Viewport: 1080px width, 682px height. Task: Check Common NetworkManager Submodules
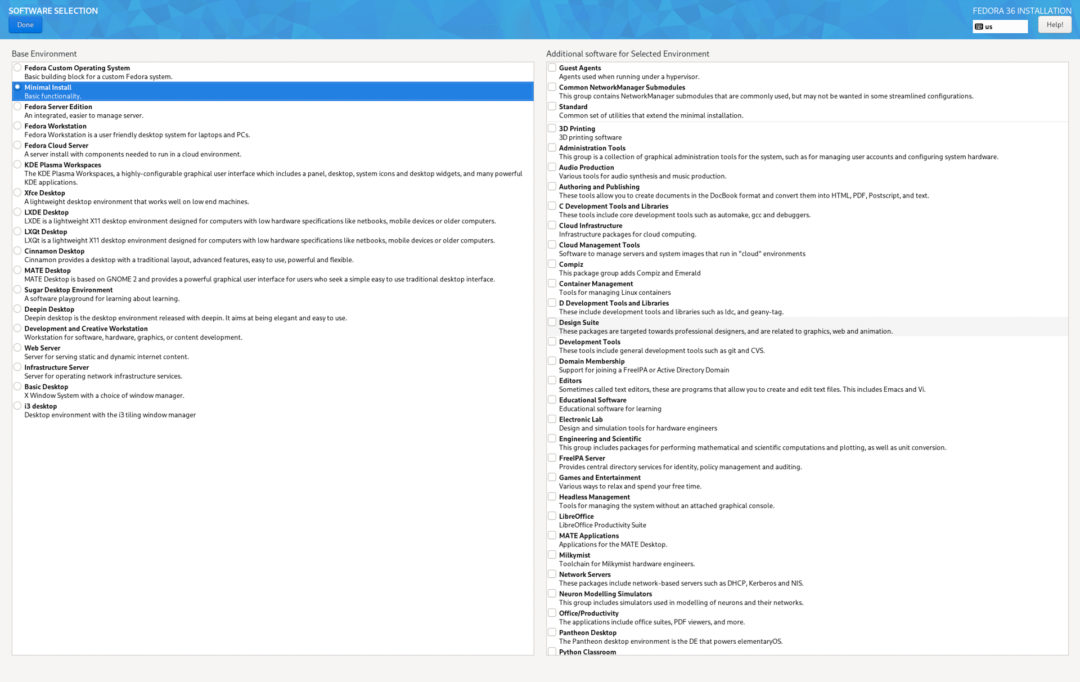tap(552, 87)
